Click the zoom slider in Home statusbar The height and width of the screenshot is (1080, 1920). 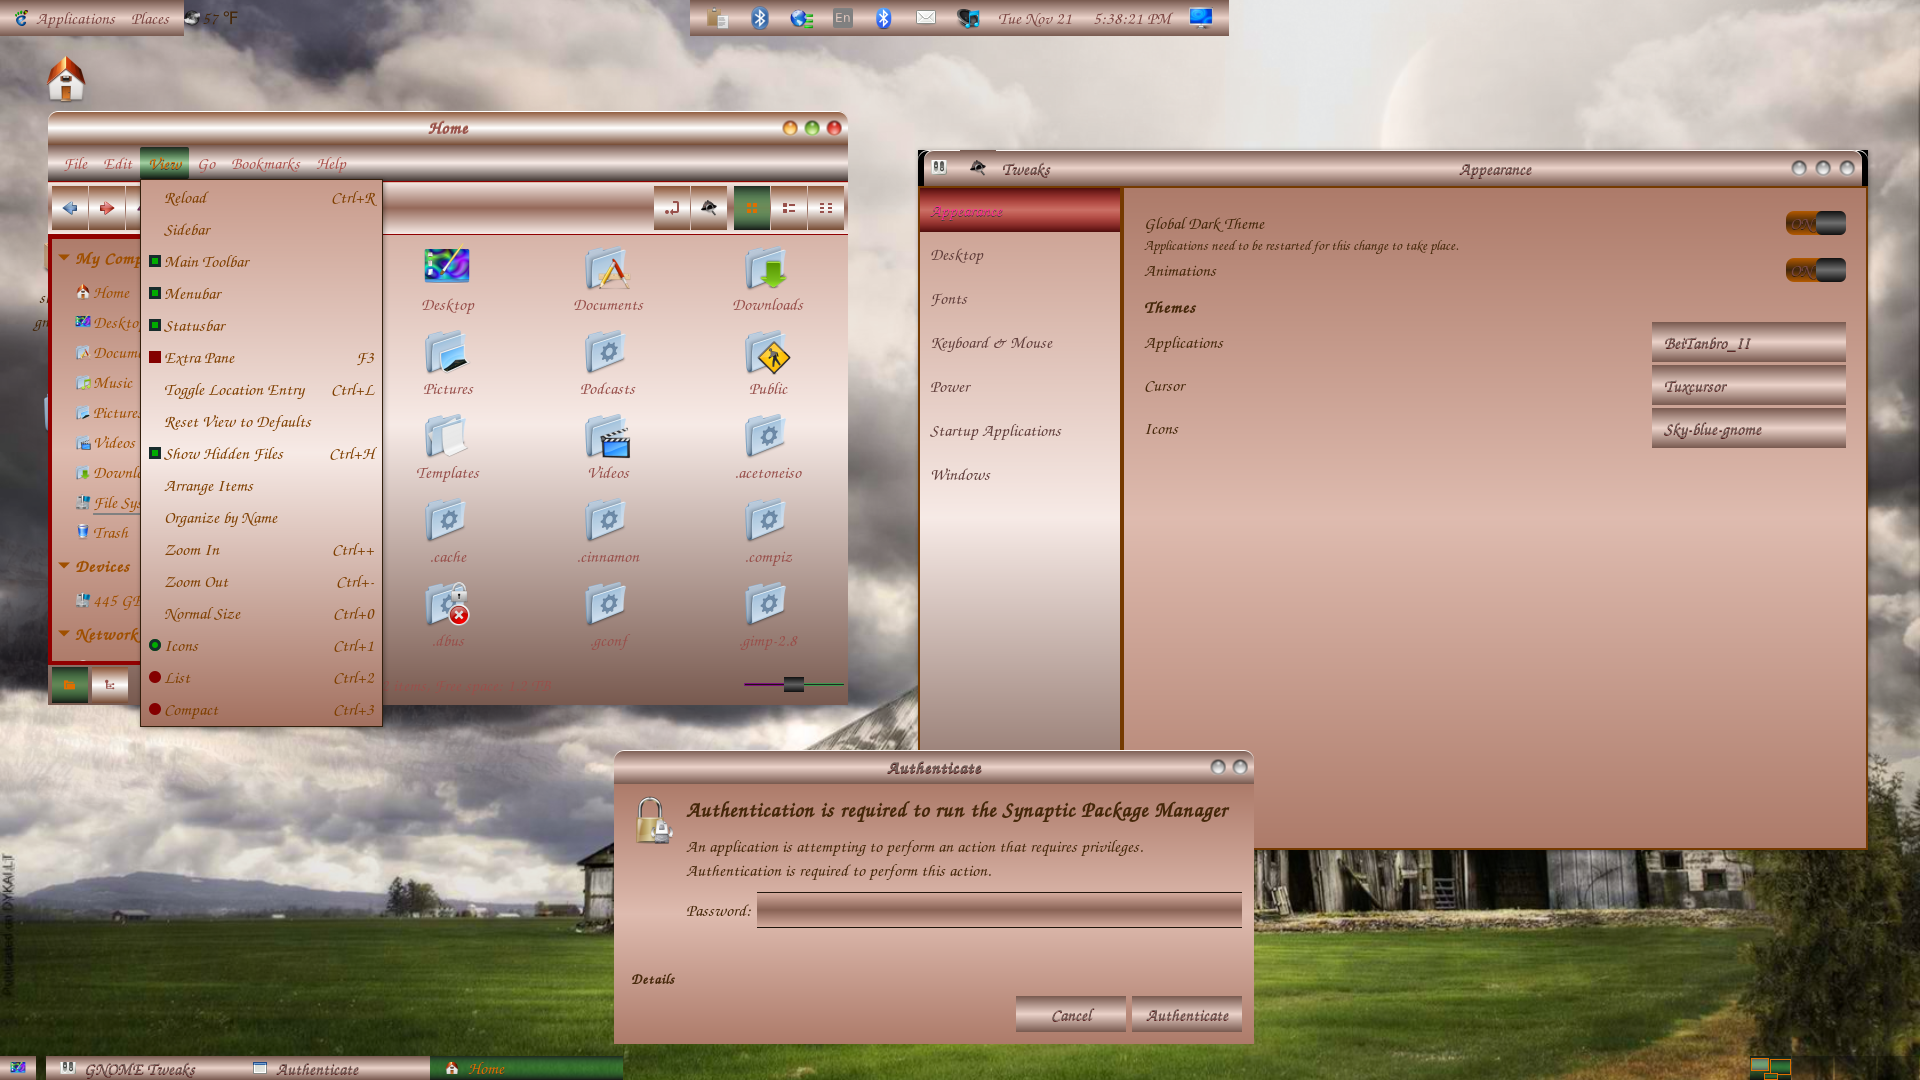coord(794,684)
